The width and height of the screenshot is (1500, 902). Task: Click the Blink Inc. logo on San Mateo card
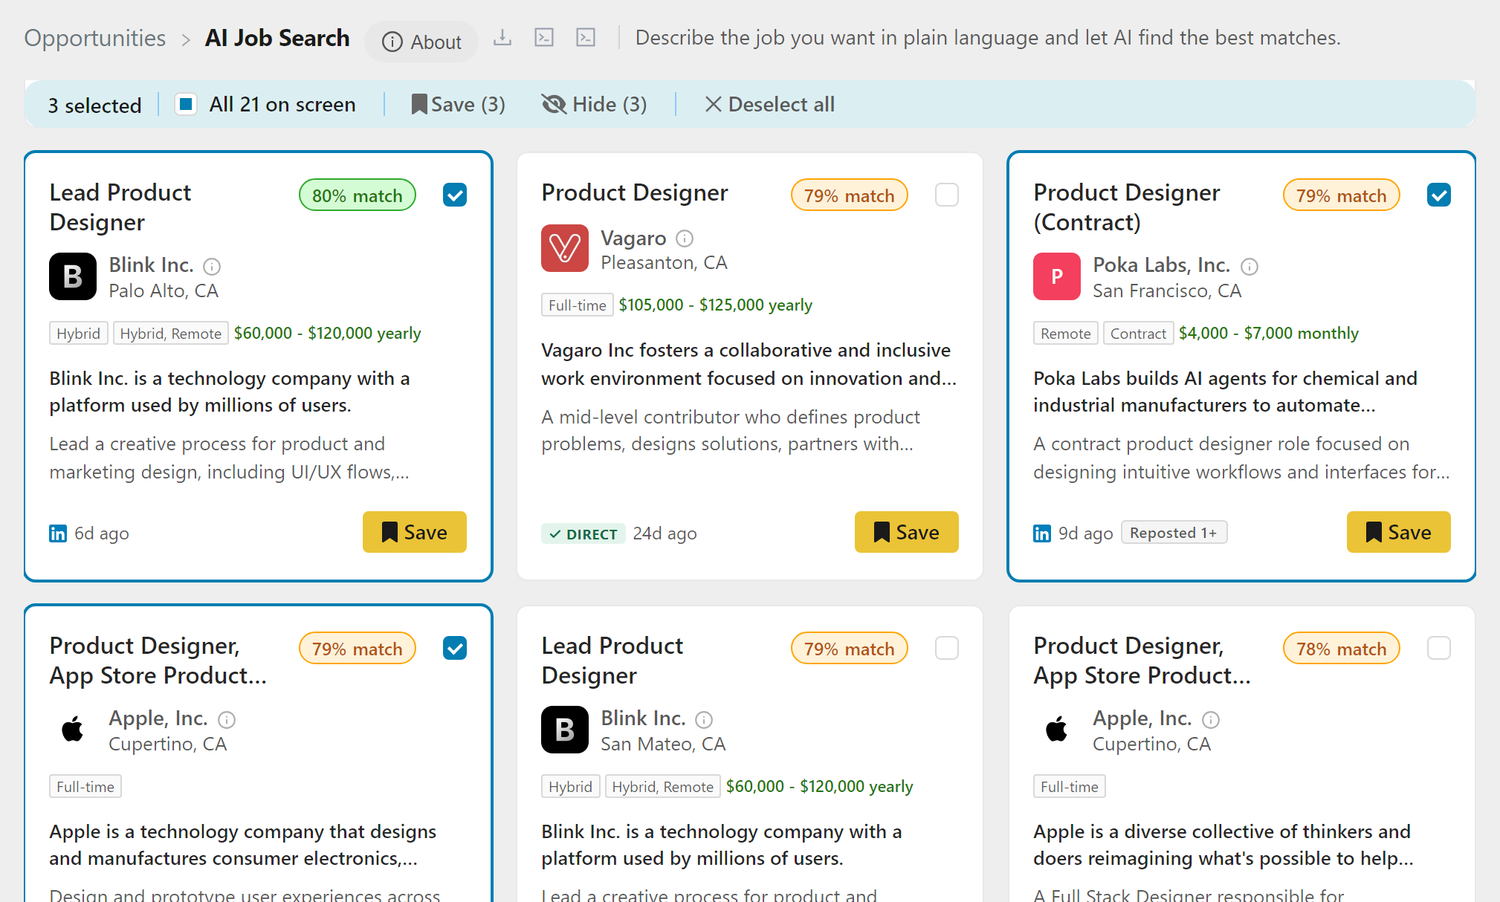(x=565, y=730)
